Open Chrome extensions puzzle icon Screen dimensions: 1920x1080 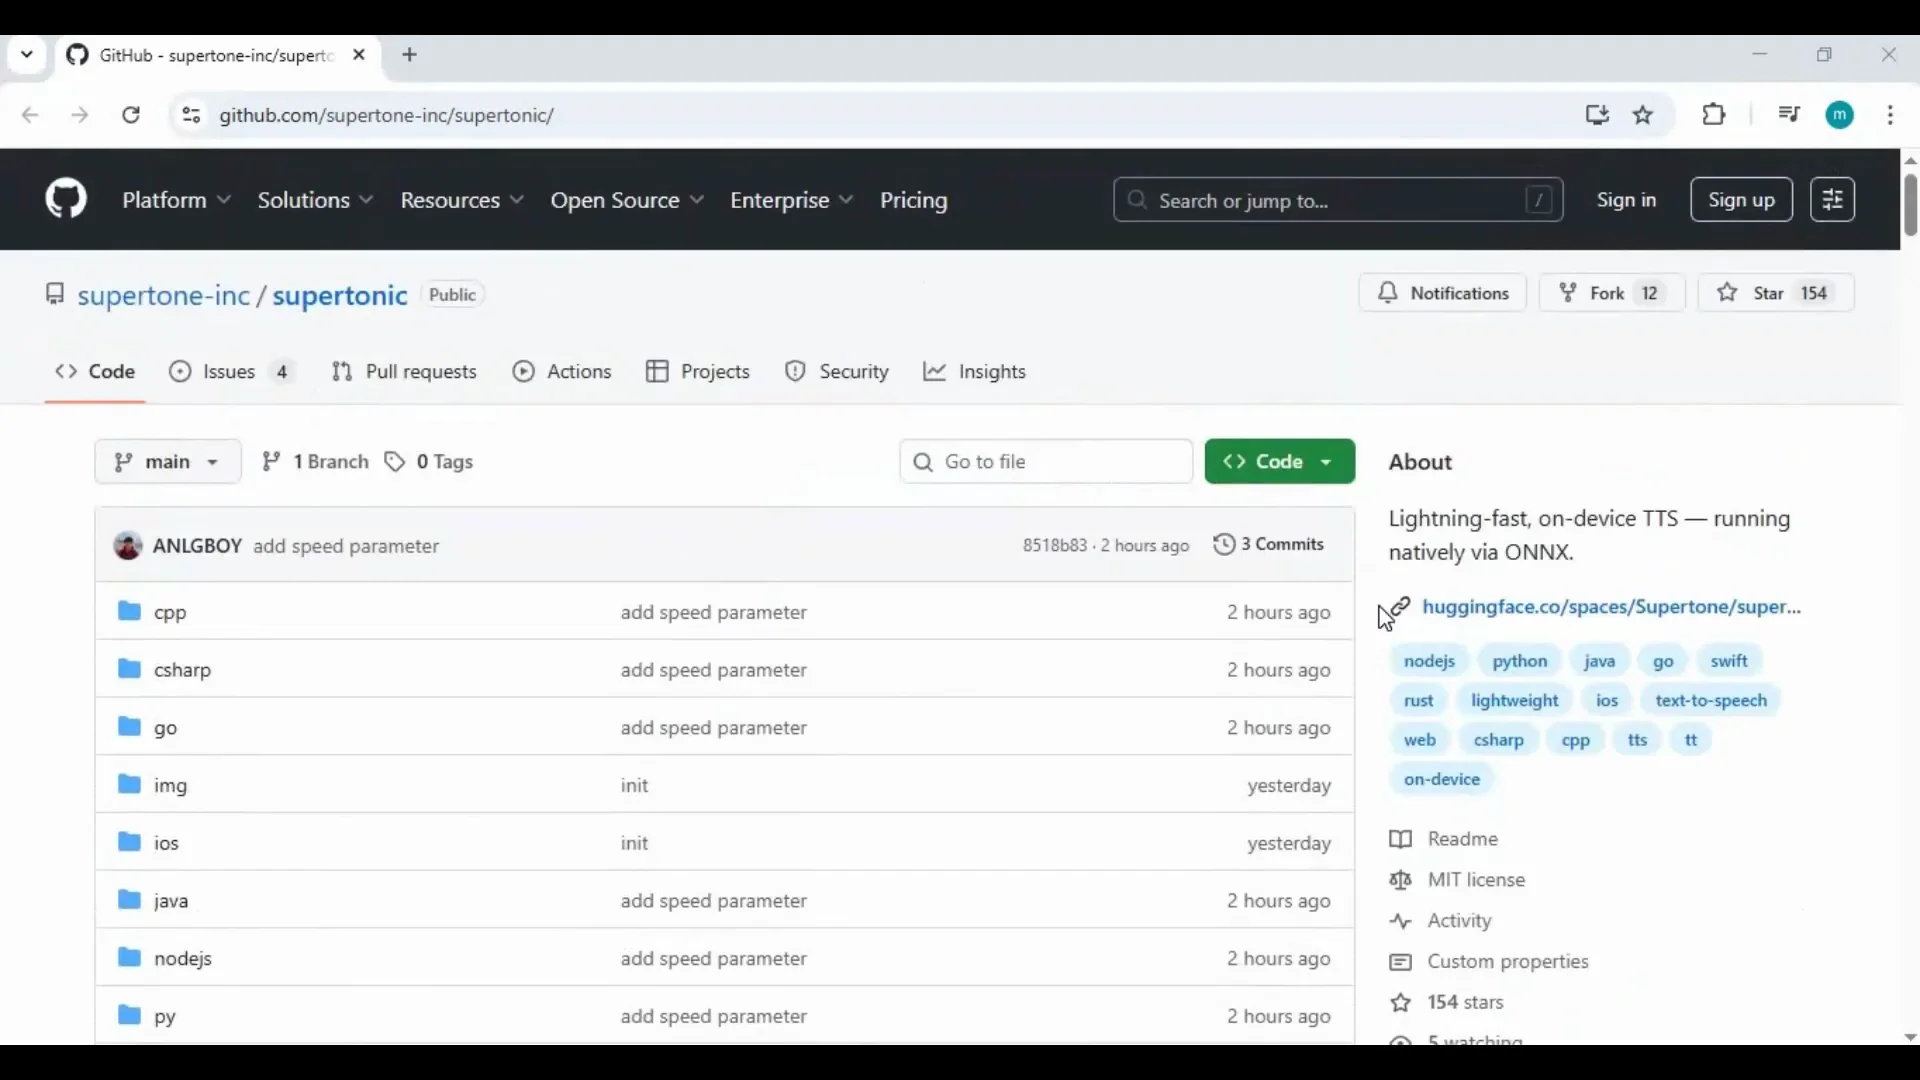(1714, 115)
